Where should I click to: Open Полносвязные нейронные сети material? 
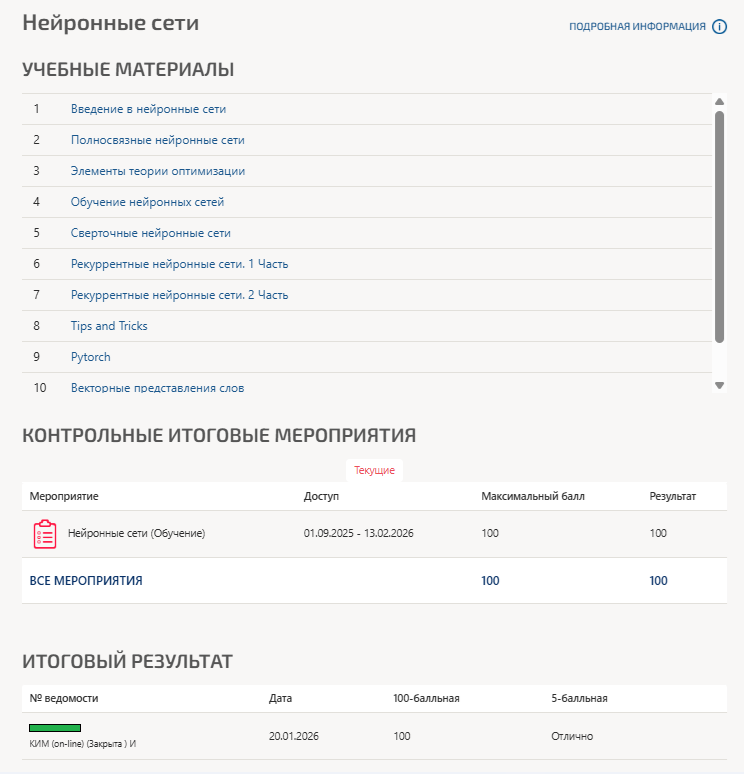click(x=157, y=140)
